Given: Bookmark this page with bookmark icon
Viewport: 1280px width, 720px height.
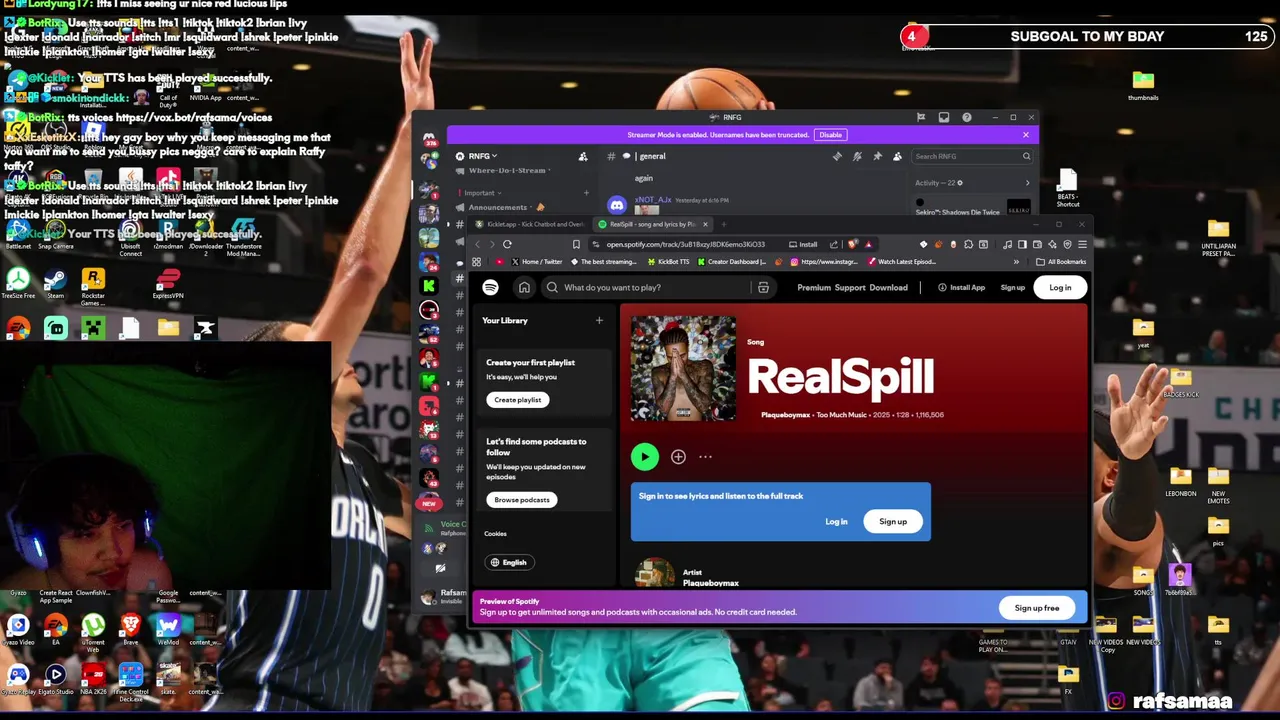Looking at the screenshot, I should point(576,245).
